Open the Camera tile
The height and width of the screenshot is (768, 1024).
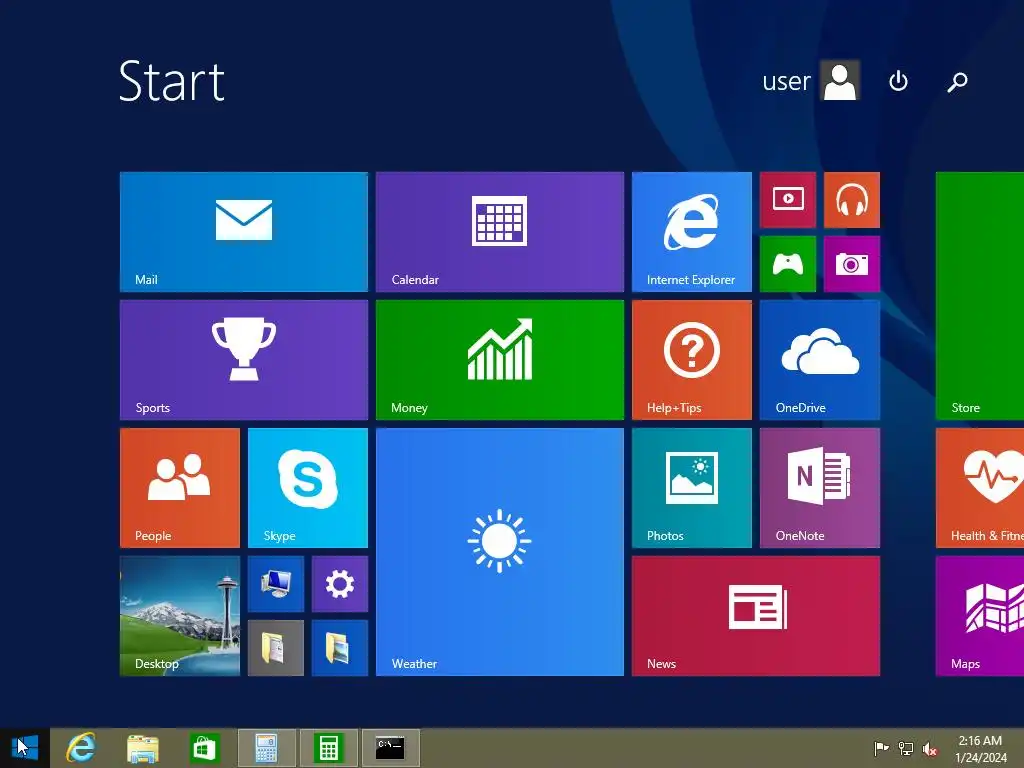852,264
